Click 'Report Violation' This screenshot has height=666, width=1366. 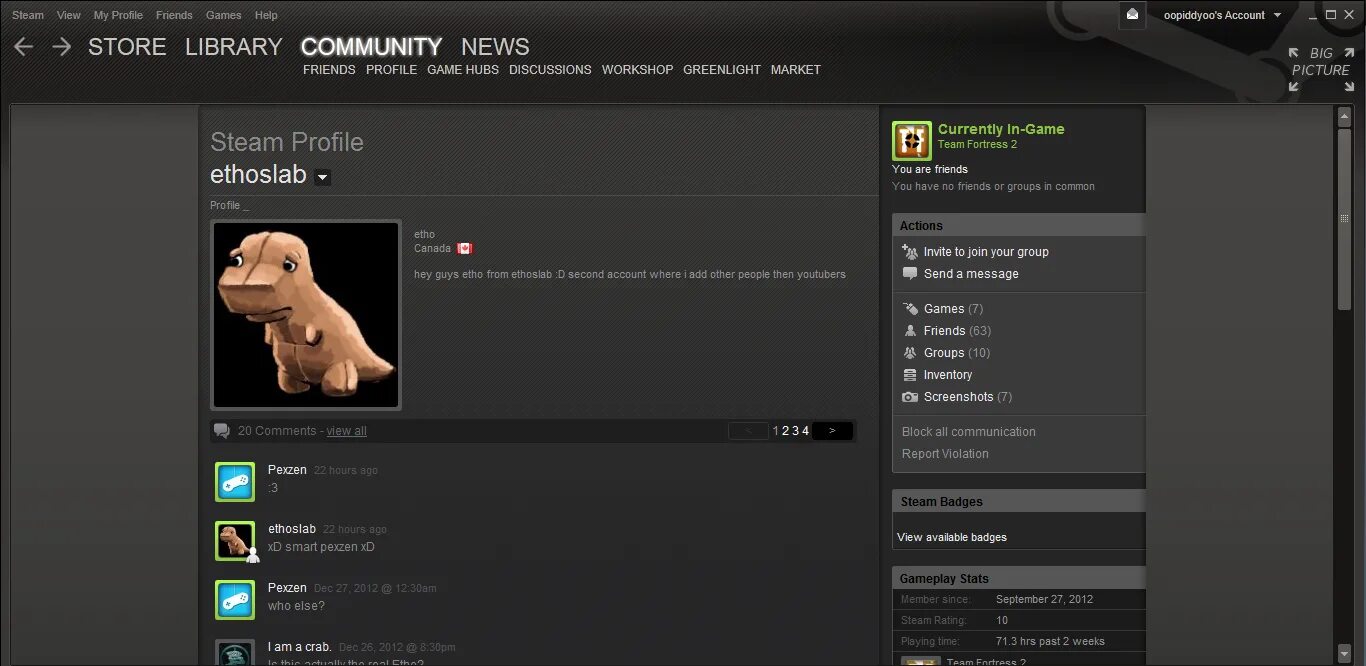pyautogui.click(x=945, y=454)
